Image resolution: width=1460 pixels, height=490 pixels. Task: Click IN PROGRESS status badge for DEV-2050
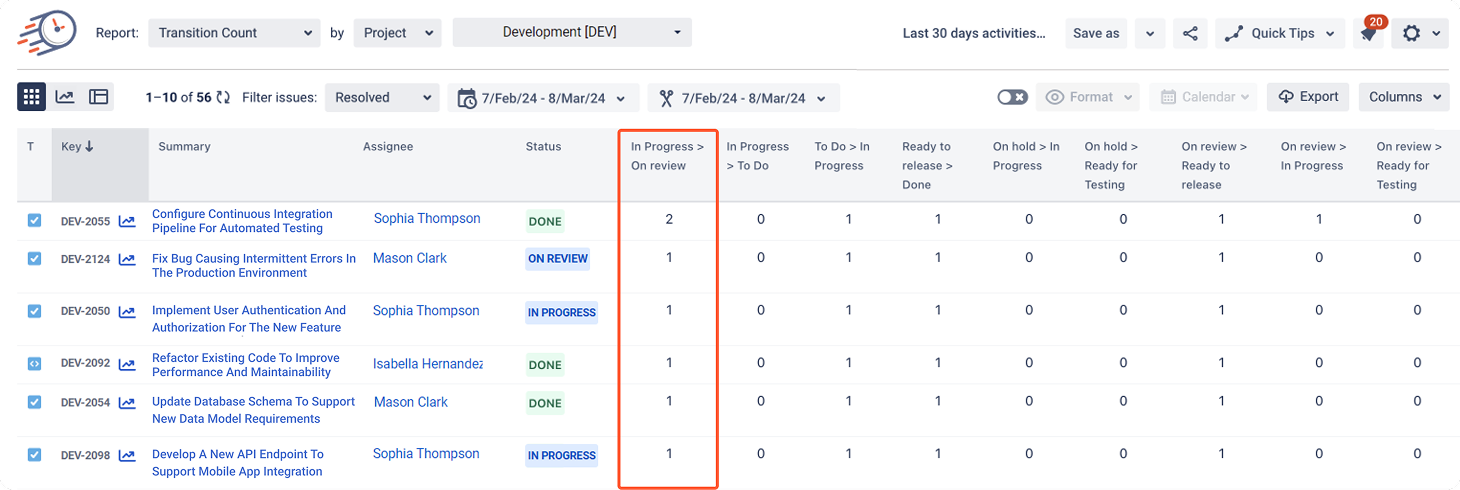562,312
